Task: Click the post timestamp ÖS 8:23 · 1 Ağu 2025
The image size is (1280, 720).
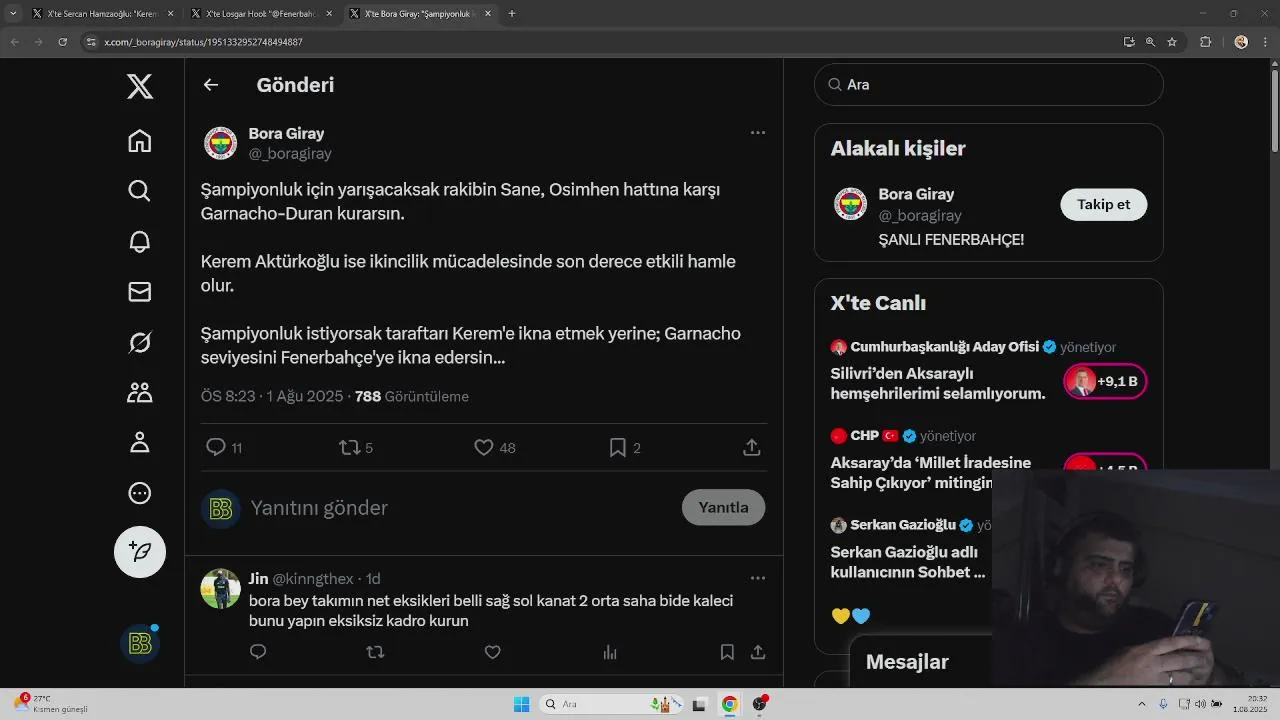Action: coord(272,396)
